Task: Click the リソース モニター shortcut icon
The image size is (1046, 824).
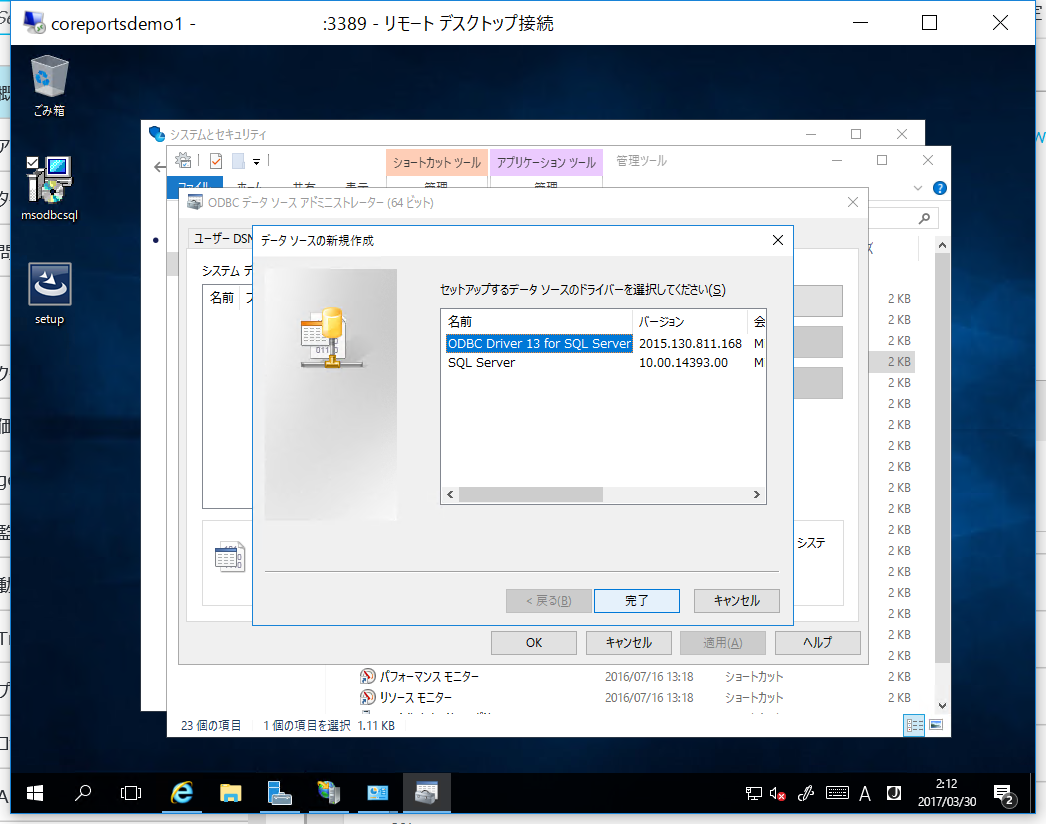Action: (367, 697)
